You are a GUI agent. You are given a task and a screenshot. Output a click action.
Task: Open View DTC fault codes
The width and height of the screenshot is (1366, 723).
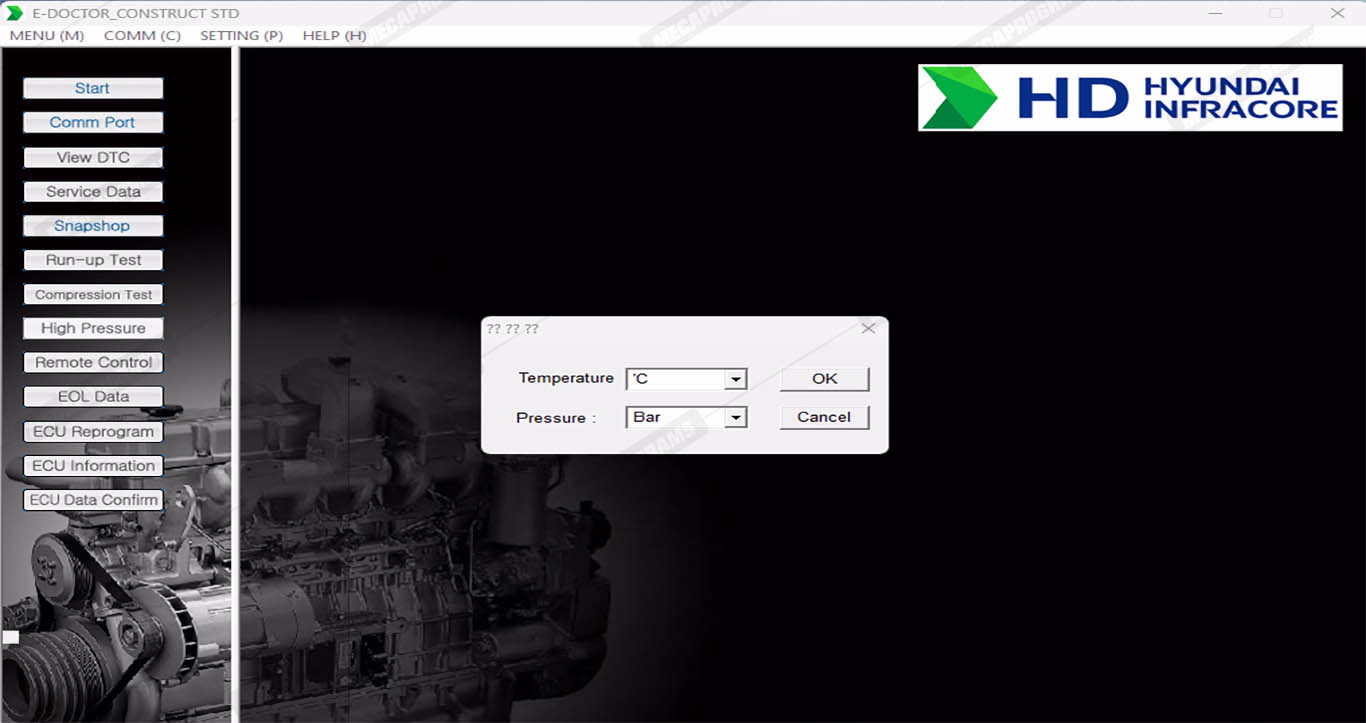coord(92,158)
